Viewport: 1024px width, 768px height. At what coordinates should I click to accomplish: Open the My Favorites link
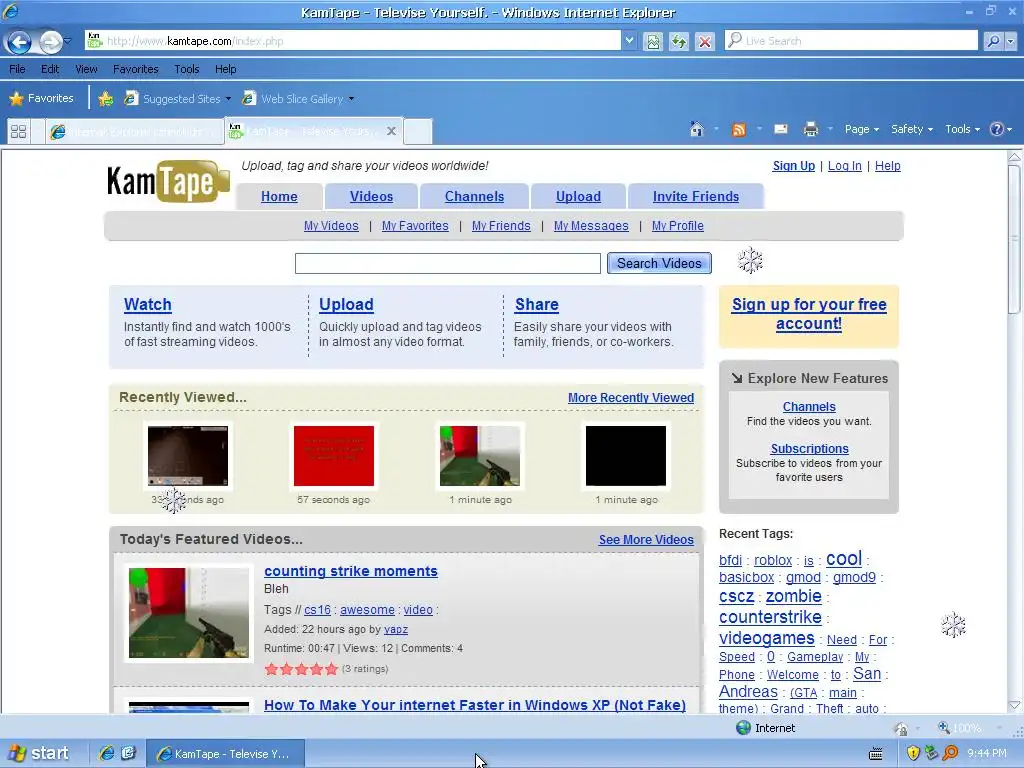tap(415, 226)
